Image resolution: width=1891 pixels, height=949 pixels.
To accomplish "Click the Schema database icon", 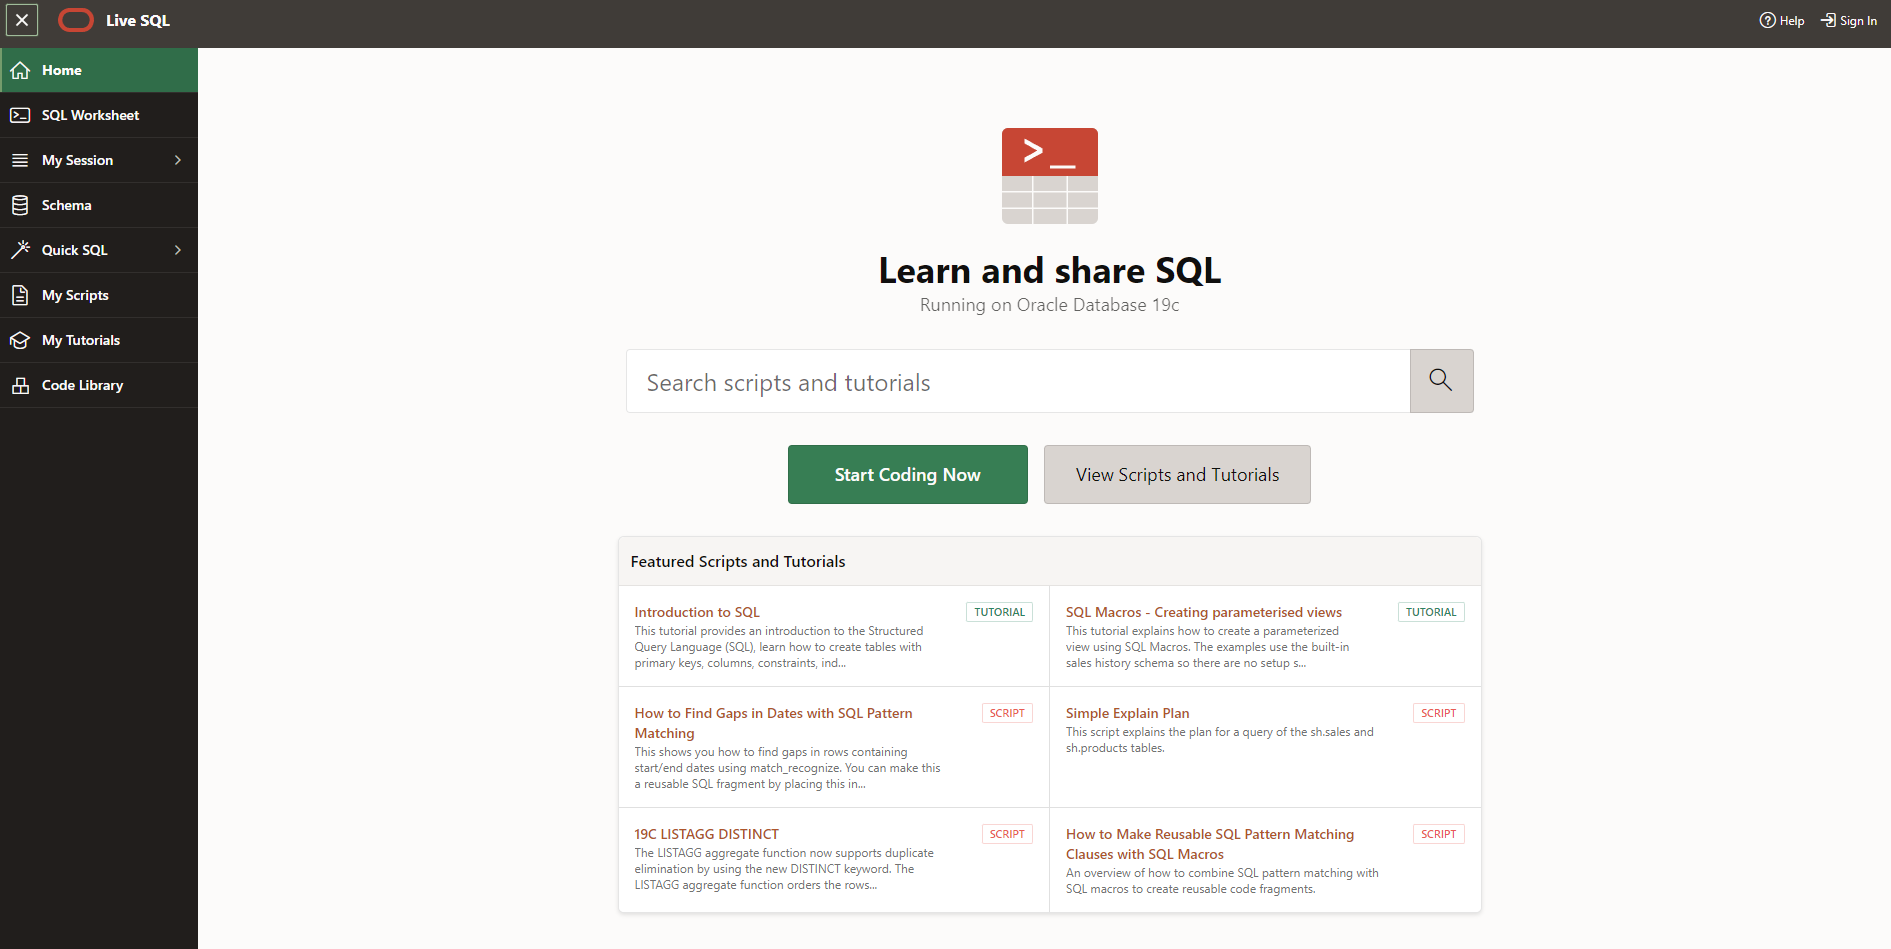I will pos(20,206).
